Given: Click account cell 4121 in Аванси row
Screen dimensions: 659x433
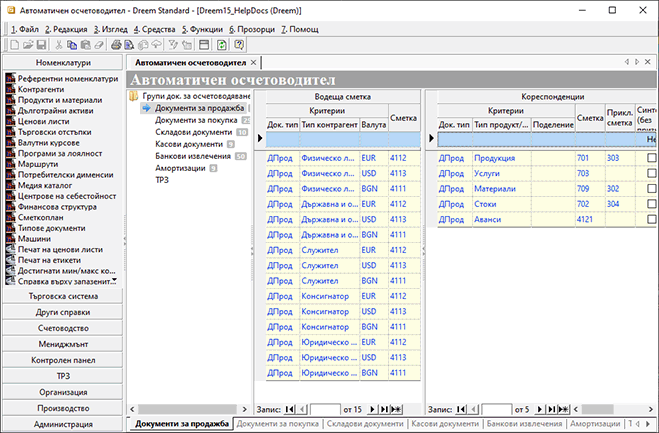Looking at the screenshot, I should (x=590, y=219).
